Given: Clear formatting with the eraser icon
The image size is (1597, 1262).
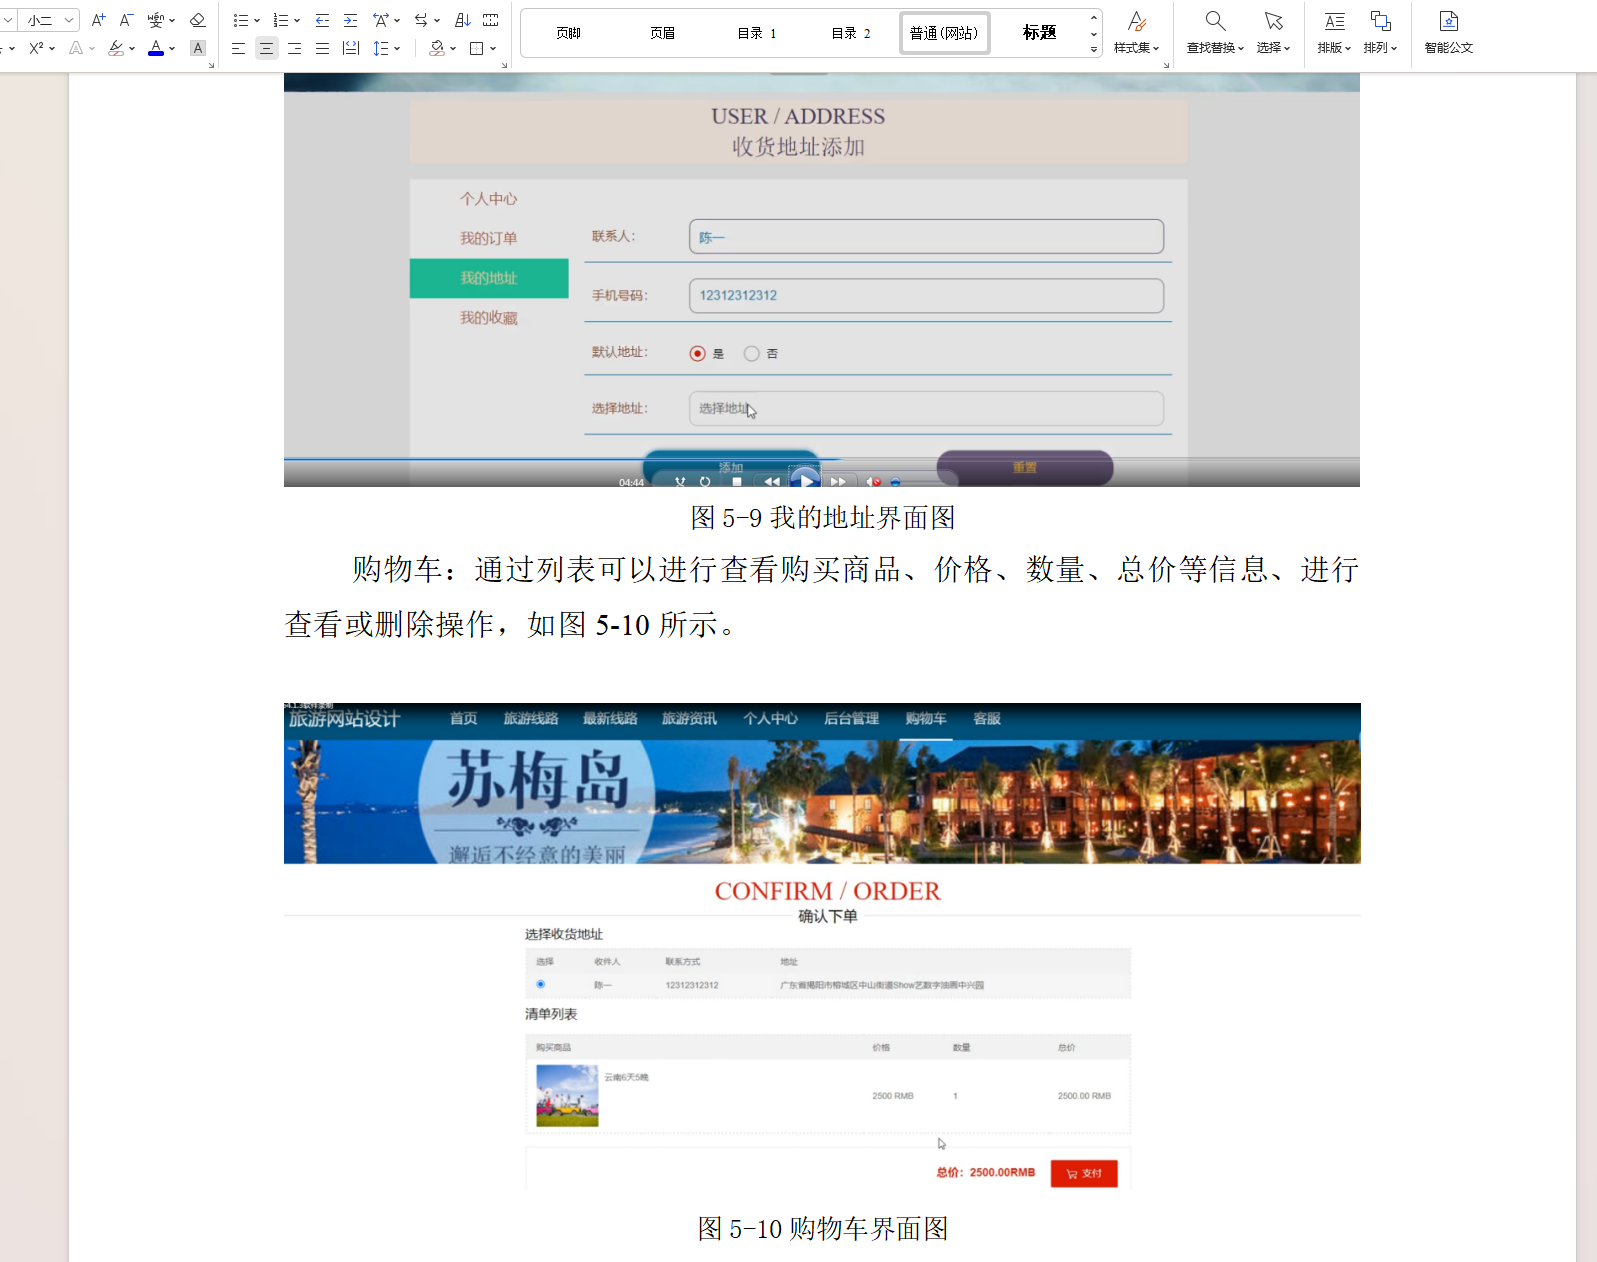Looking at the screenshot, I should (x=197, y=20).
